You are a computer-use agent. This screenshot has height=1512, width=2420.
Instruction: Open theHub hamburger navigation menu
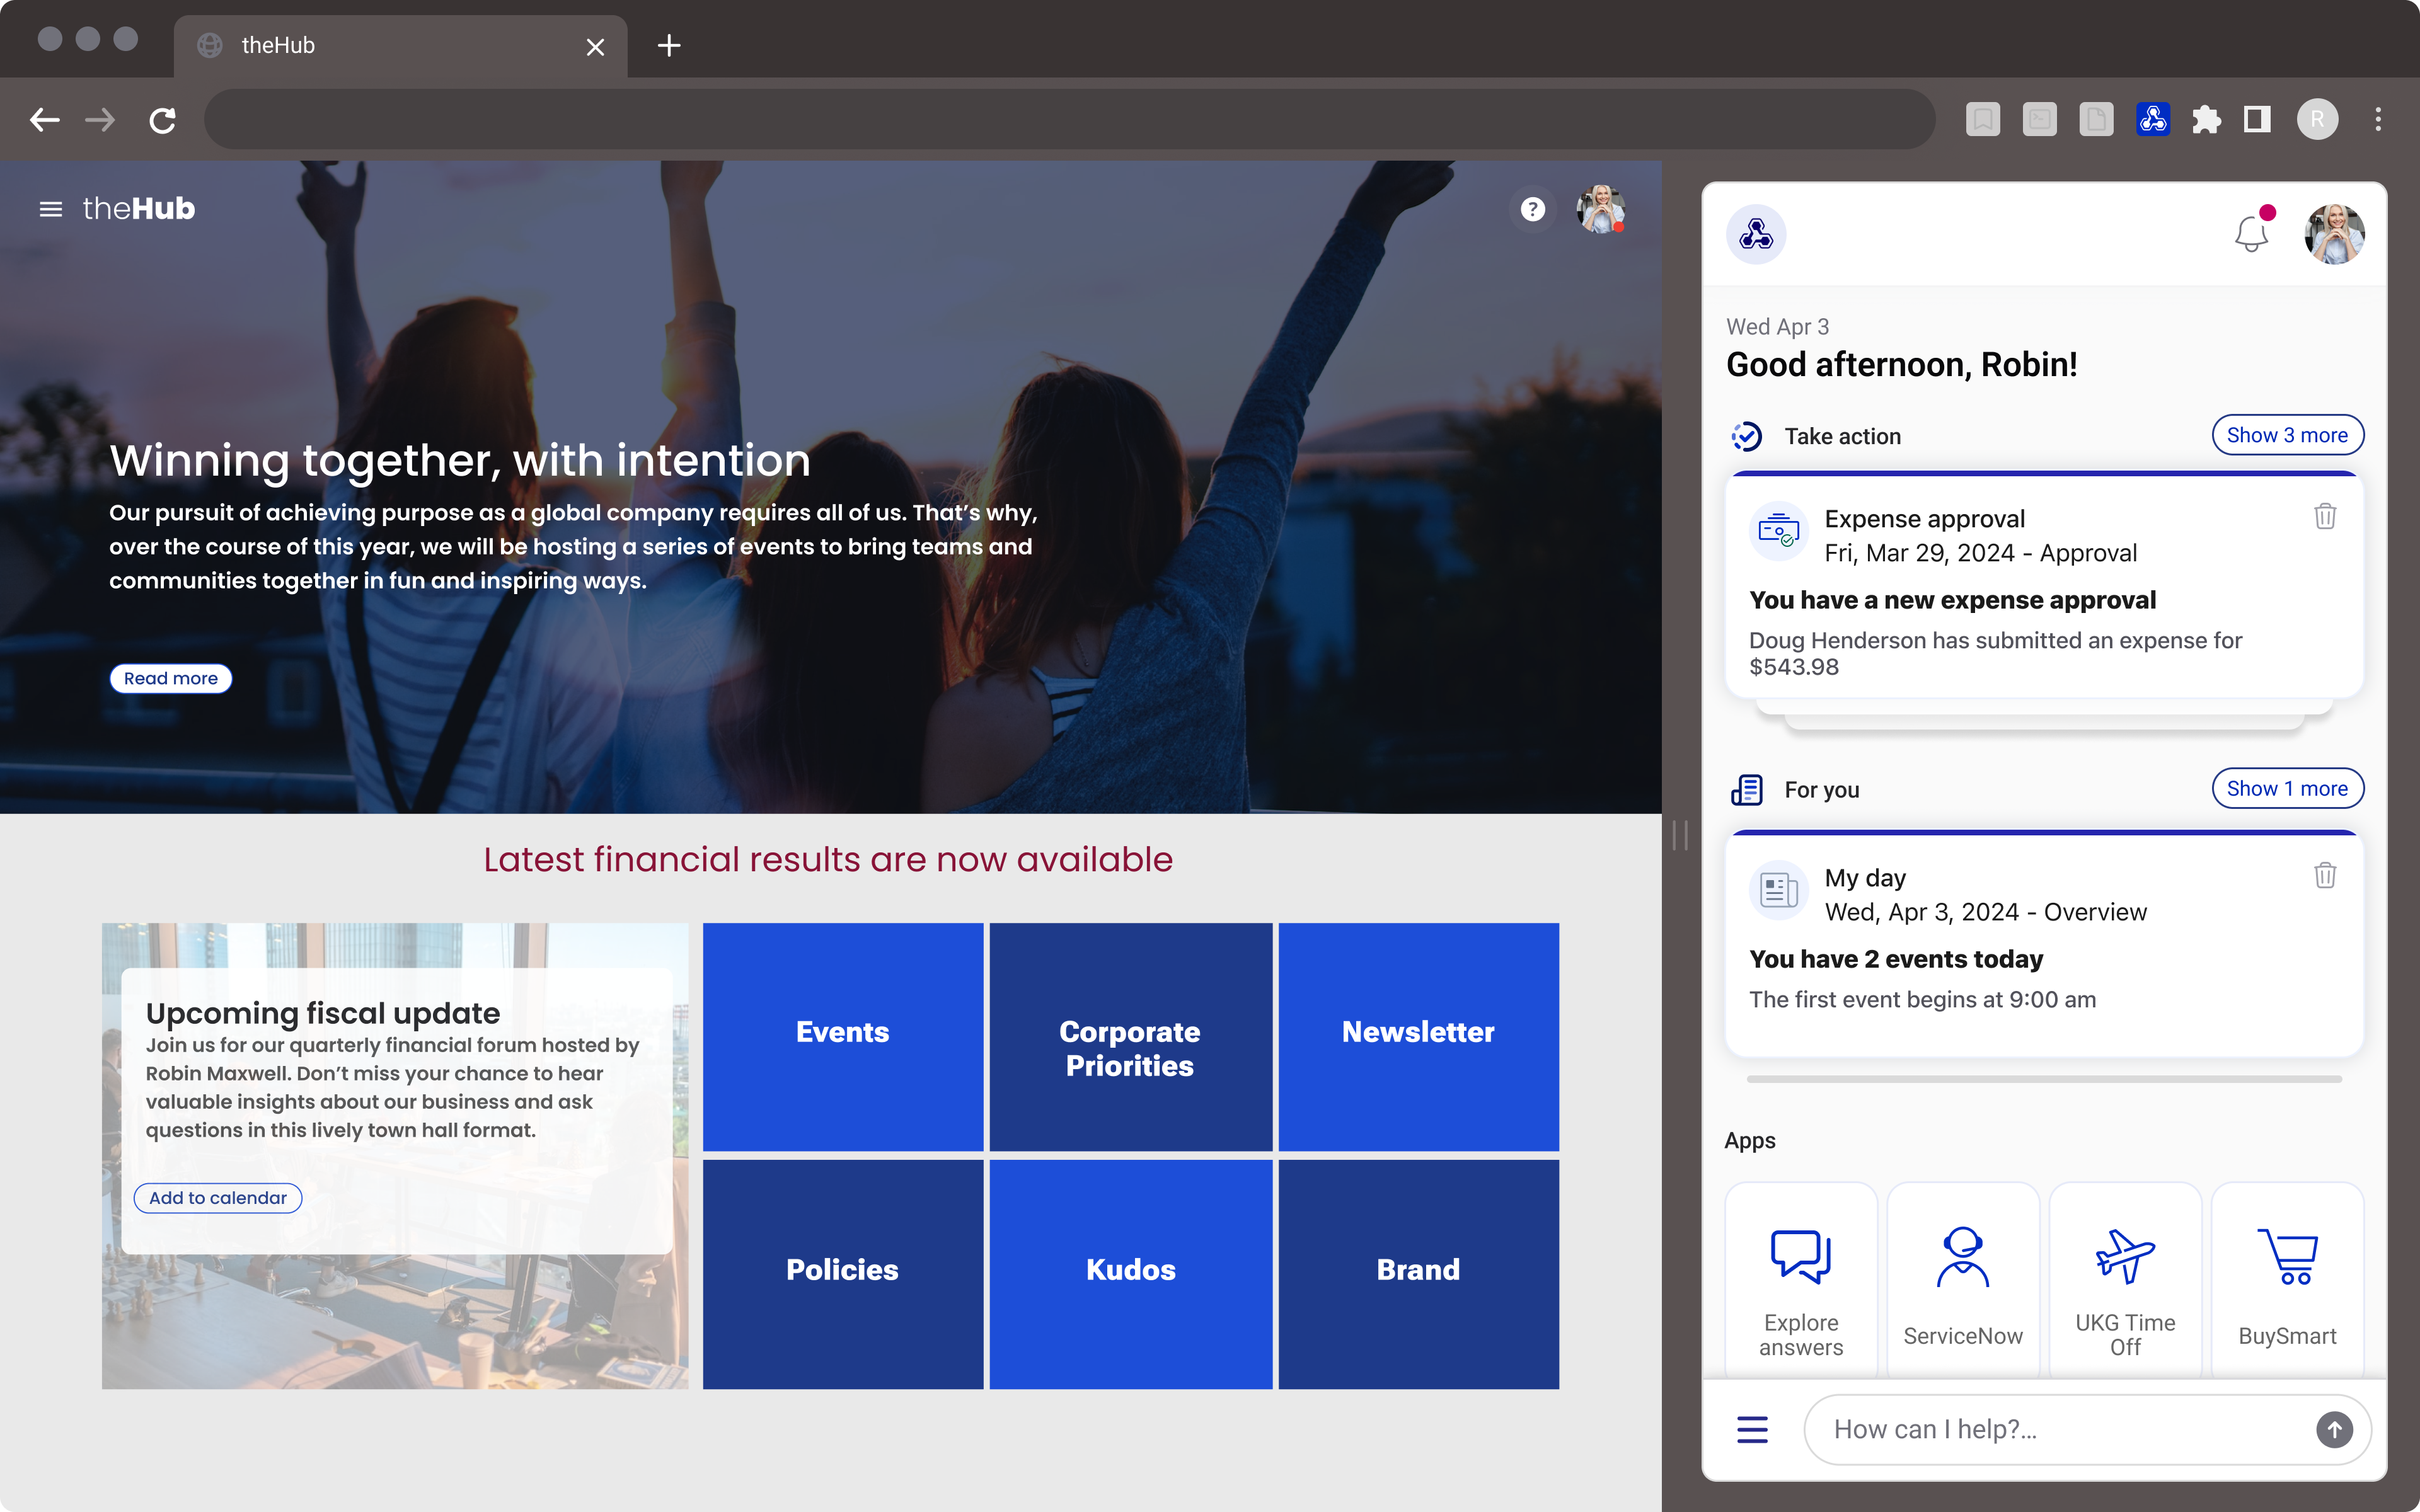point(51,209)
